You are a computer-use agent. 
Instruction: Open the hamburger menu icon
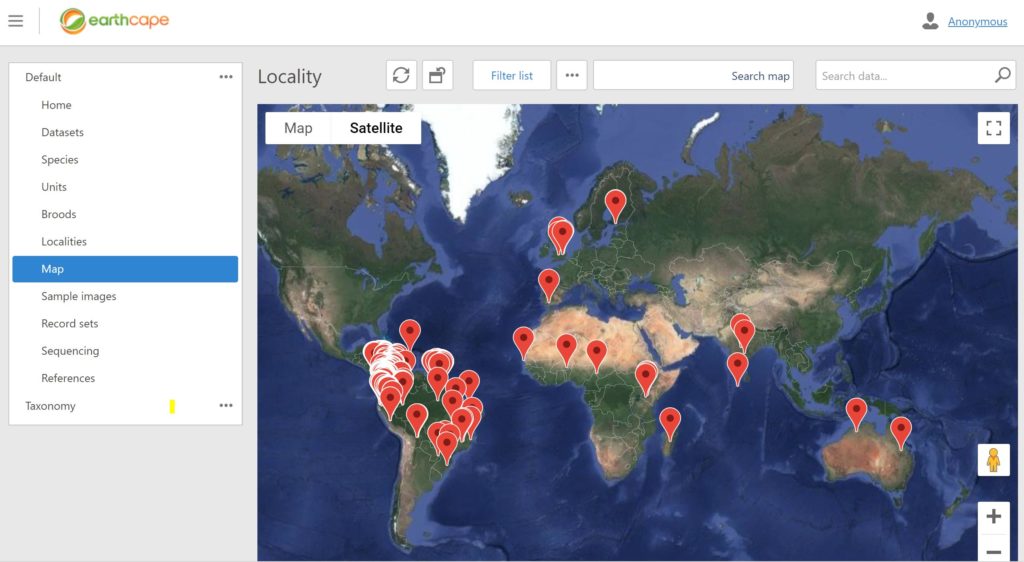coord(15,21)
